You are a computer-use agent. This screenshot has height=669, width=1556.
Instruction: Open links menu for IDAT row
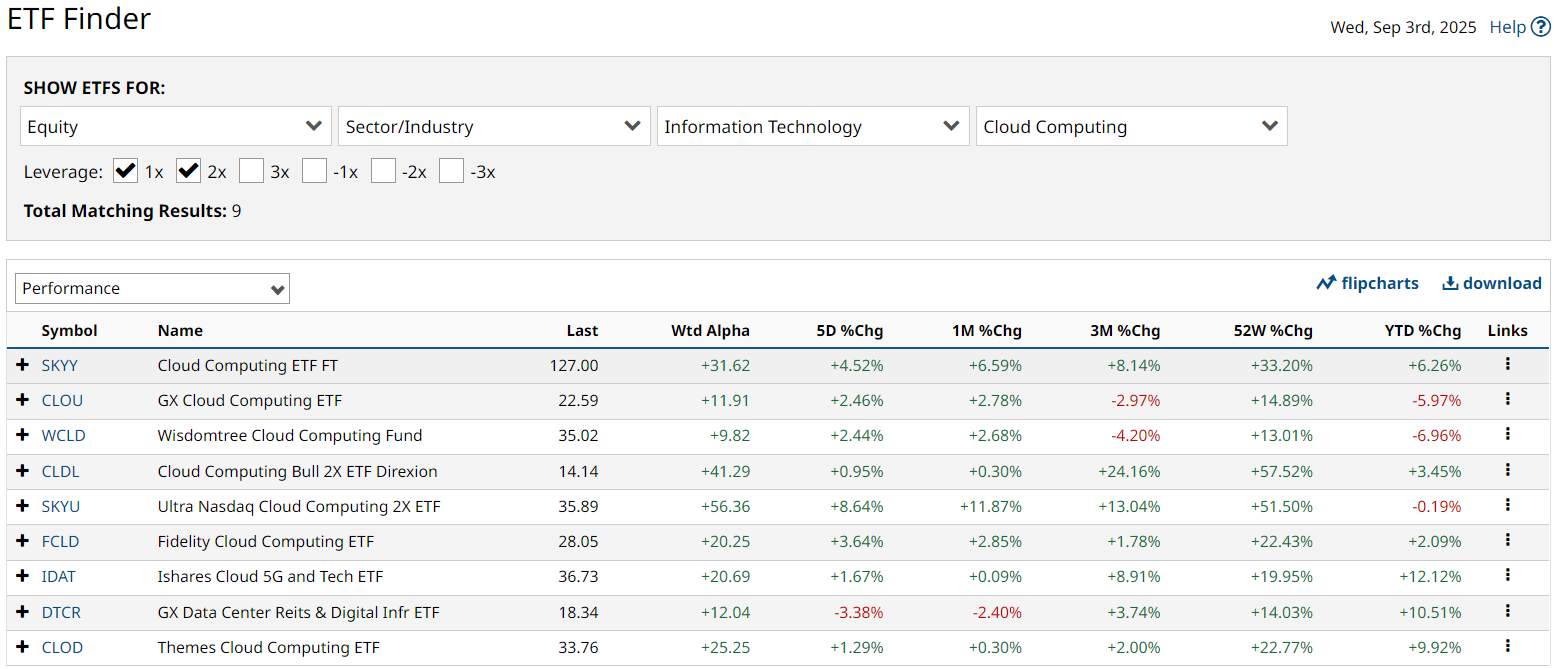(1507, 575)
